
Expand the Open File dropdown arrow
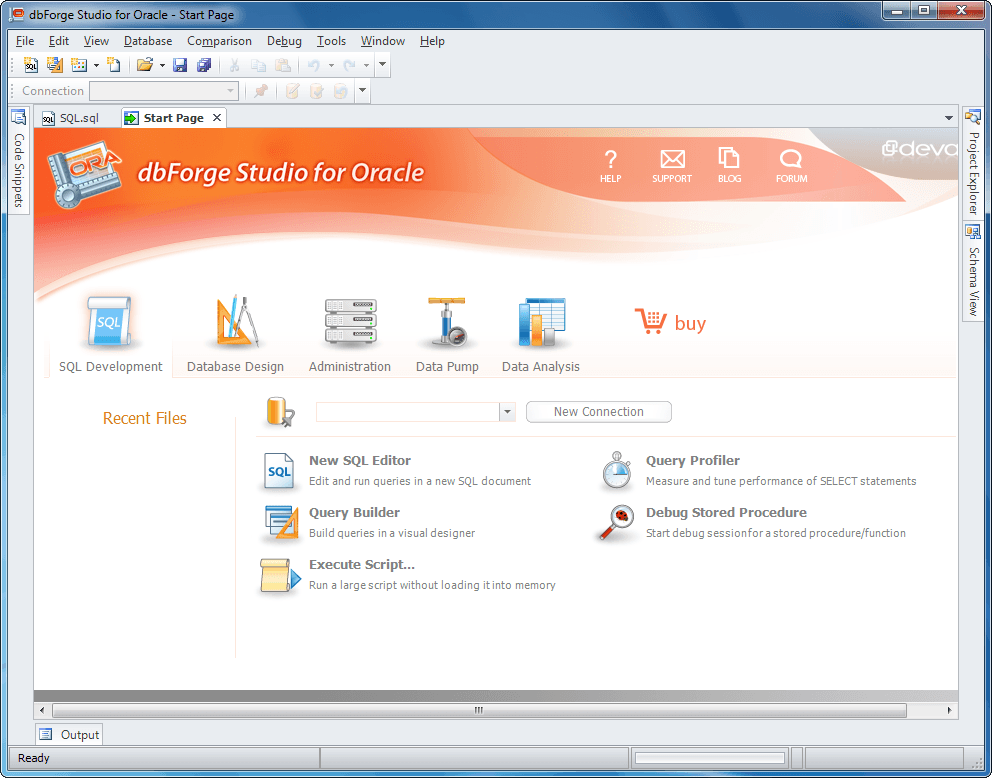[162, 65]
